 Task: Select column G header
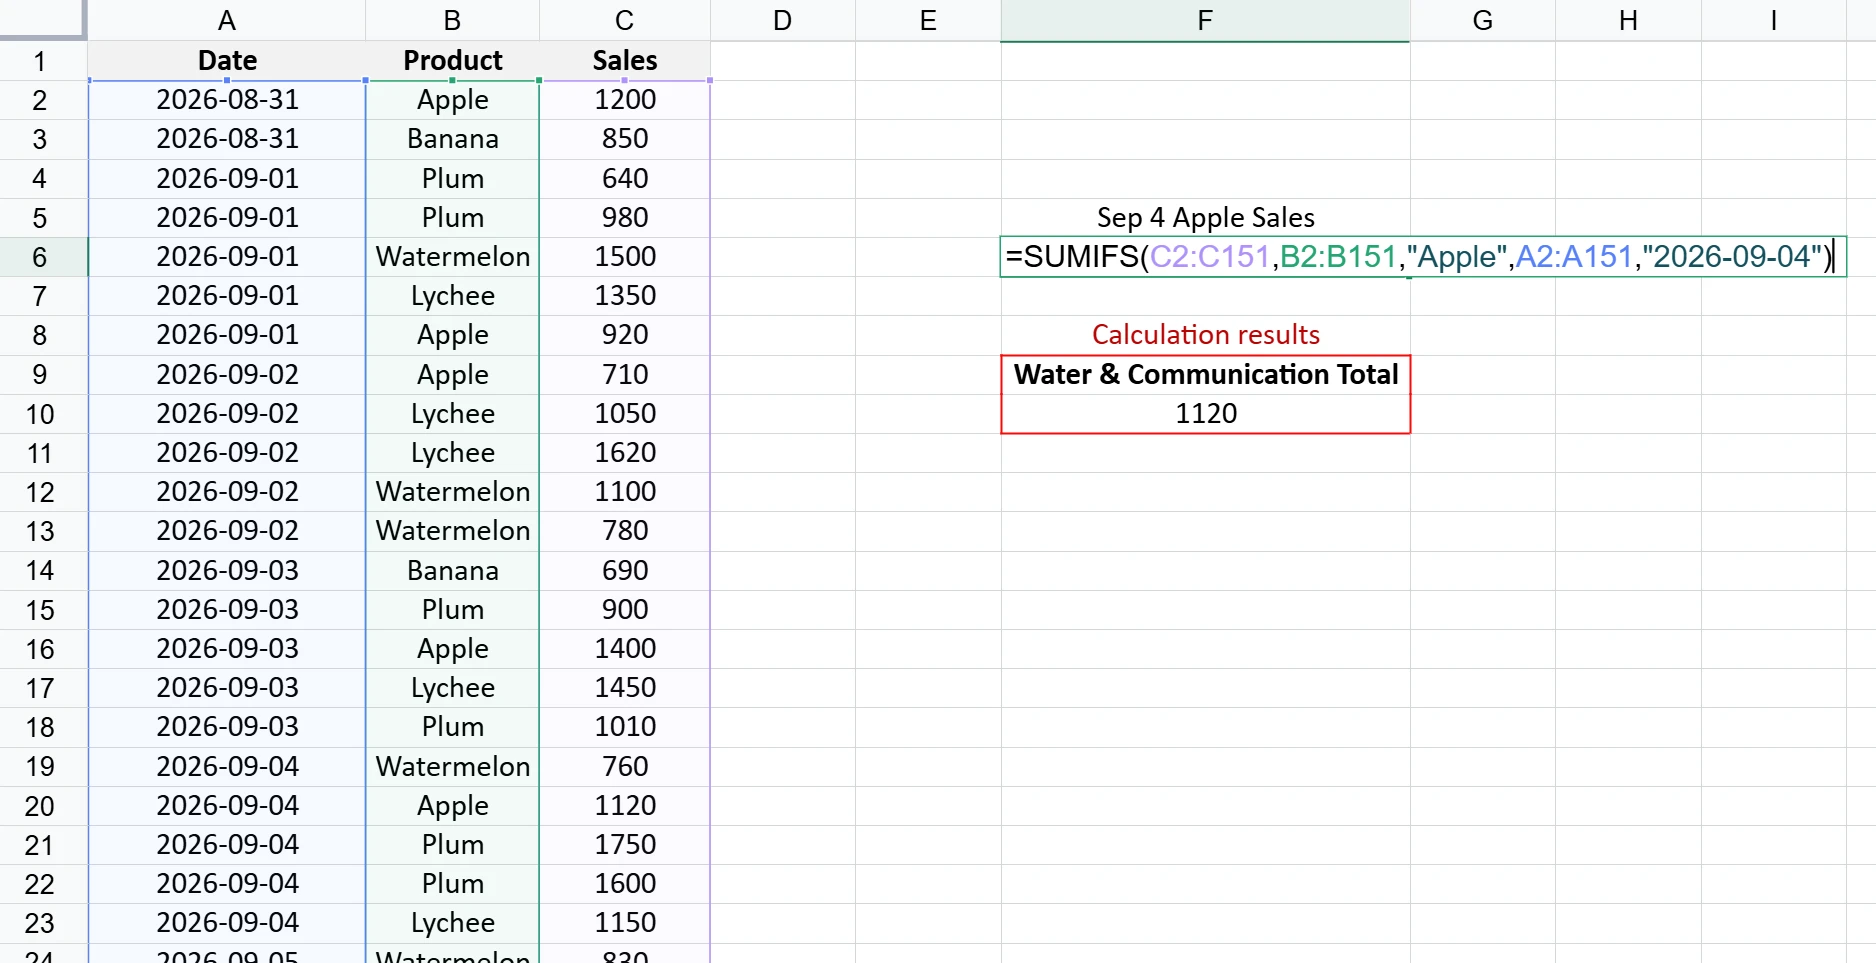[x=1482, y=20]
